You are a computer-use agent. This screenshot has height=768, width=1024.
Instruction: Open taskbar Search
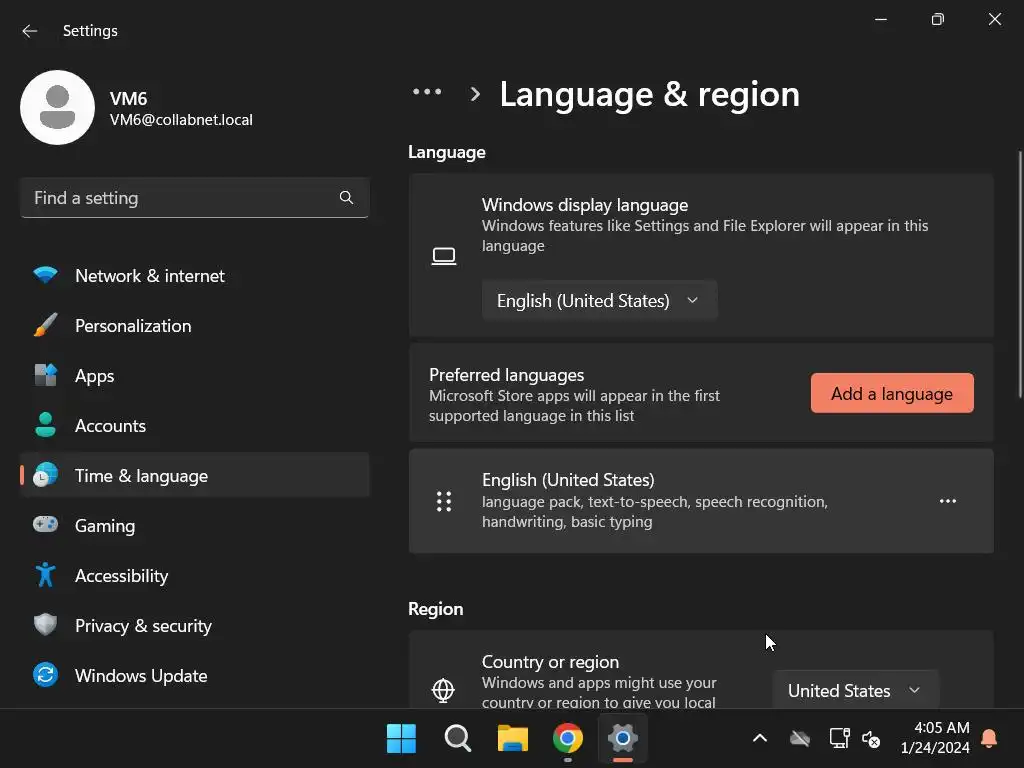(457, 739)
